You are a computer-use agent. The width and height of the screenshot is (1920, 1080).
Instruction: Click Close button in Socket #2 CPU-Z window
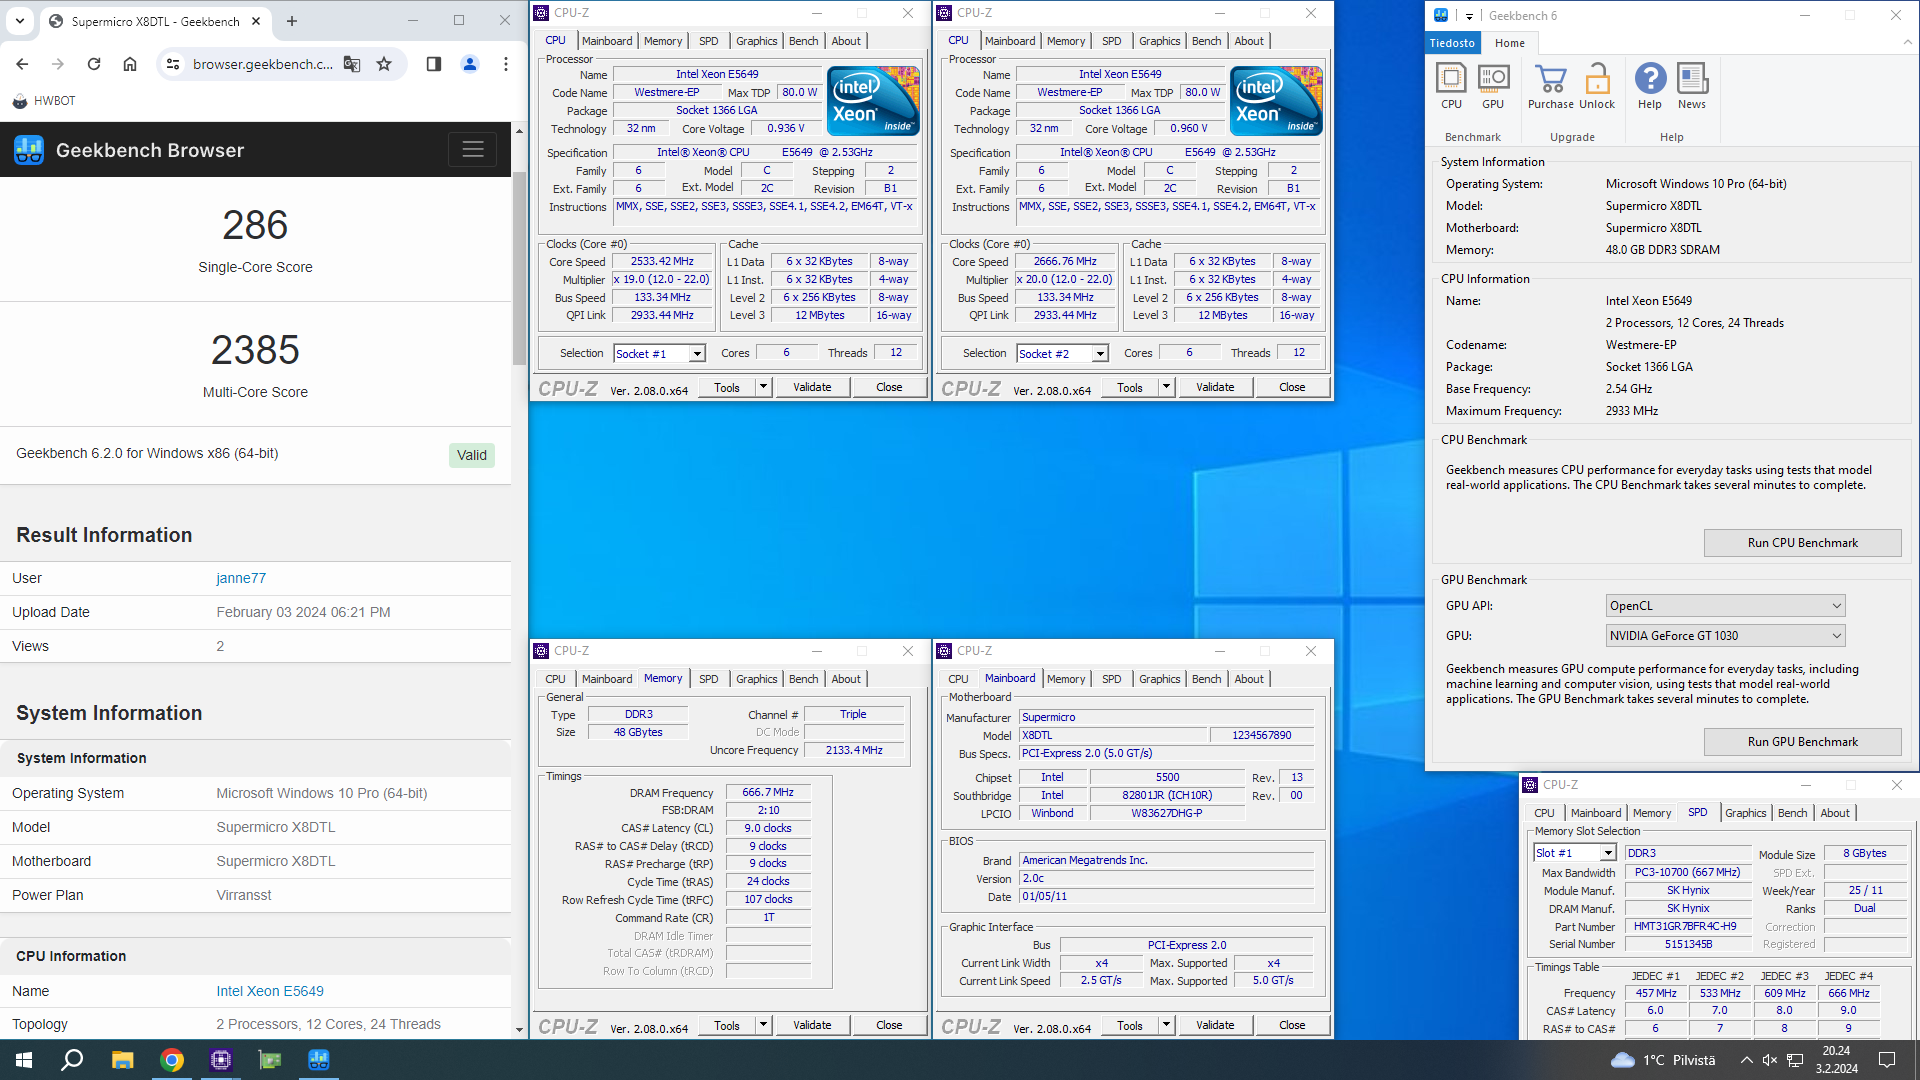tap(1292, 387)
